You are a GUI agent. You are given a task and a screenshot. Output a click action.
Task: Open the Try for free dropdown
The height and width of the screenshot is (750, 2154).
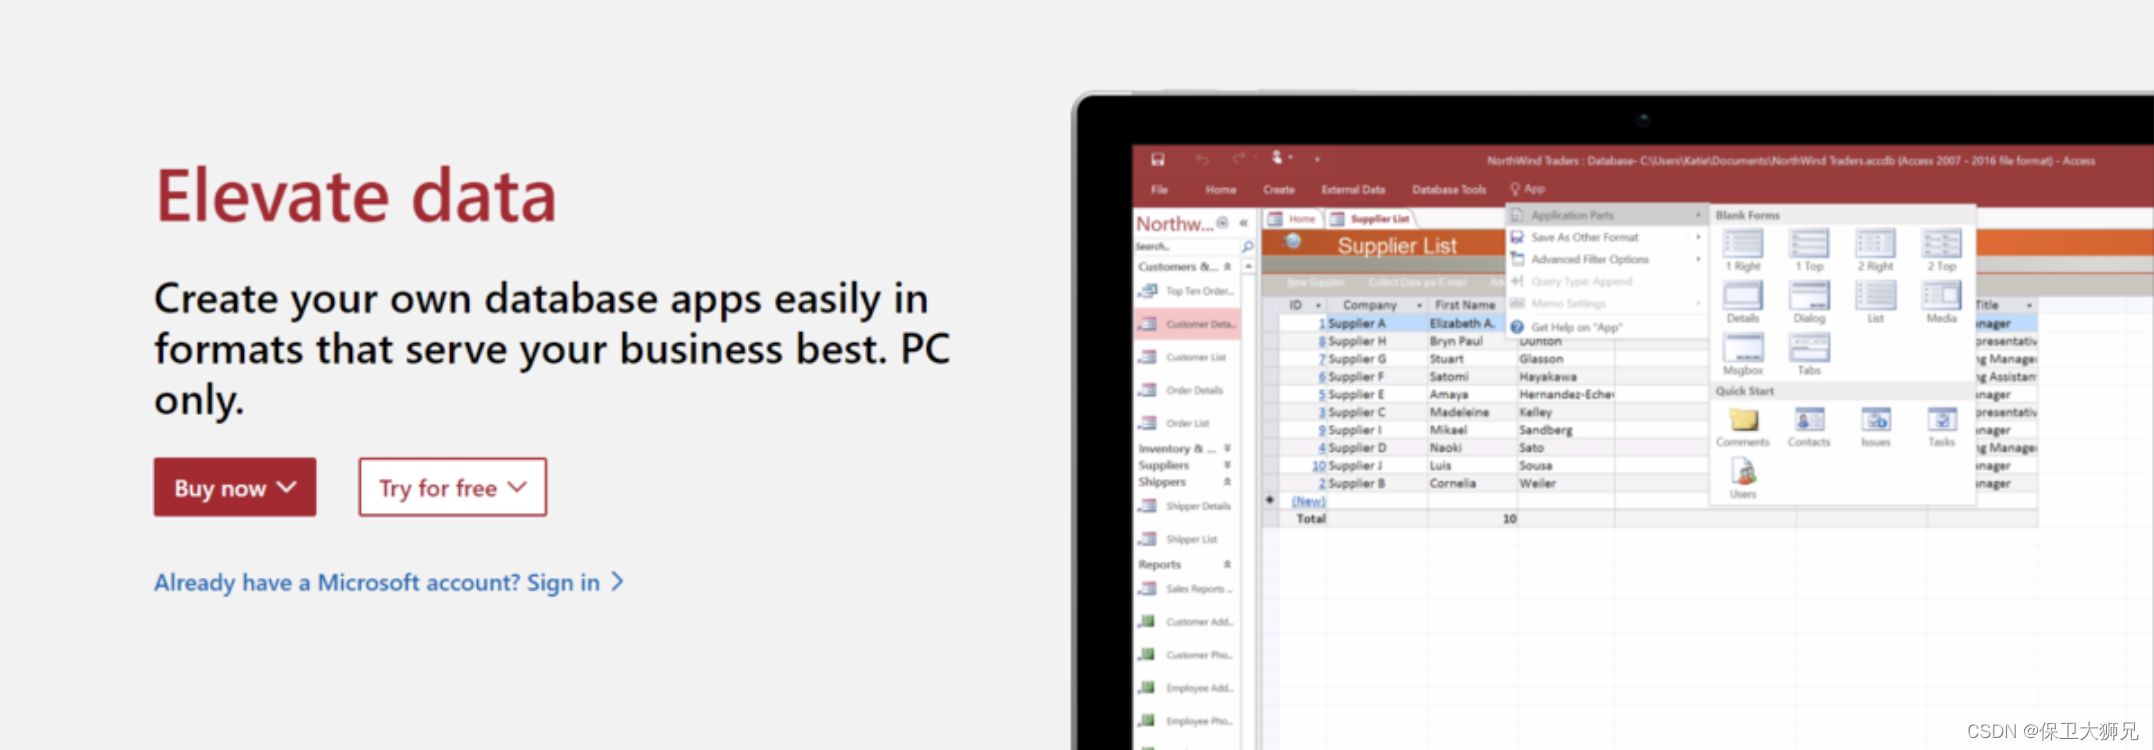tap(452, 487)
